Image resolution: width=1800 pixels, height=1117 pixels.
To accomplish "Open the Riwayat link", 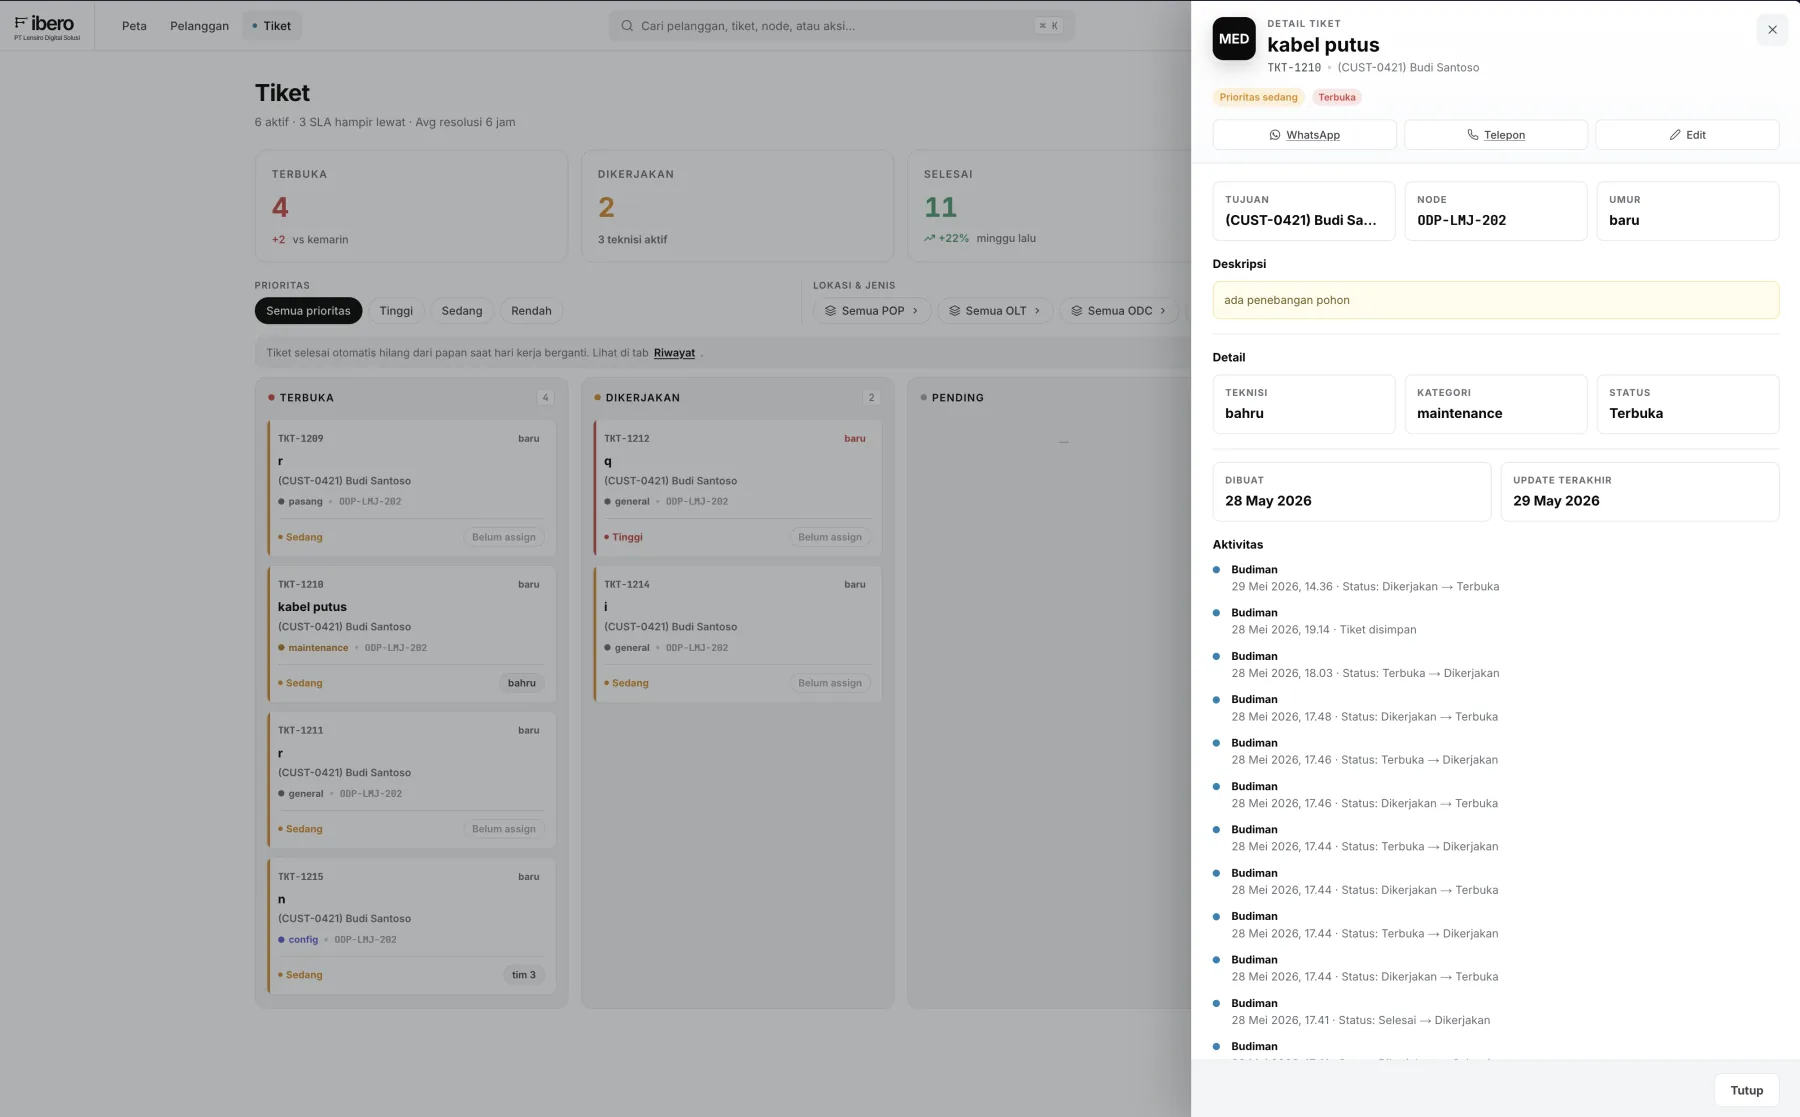I will [x=674, y=353].
